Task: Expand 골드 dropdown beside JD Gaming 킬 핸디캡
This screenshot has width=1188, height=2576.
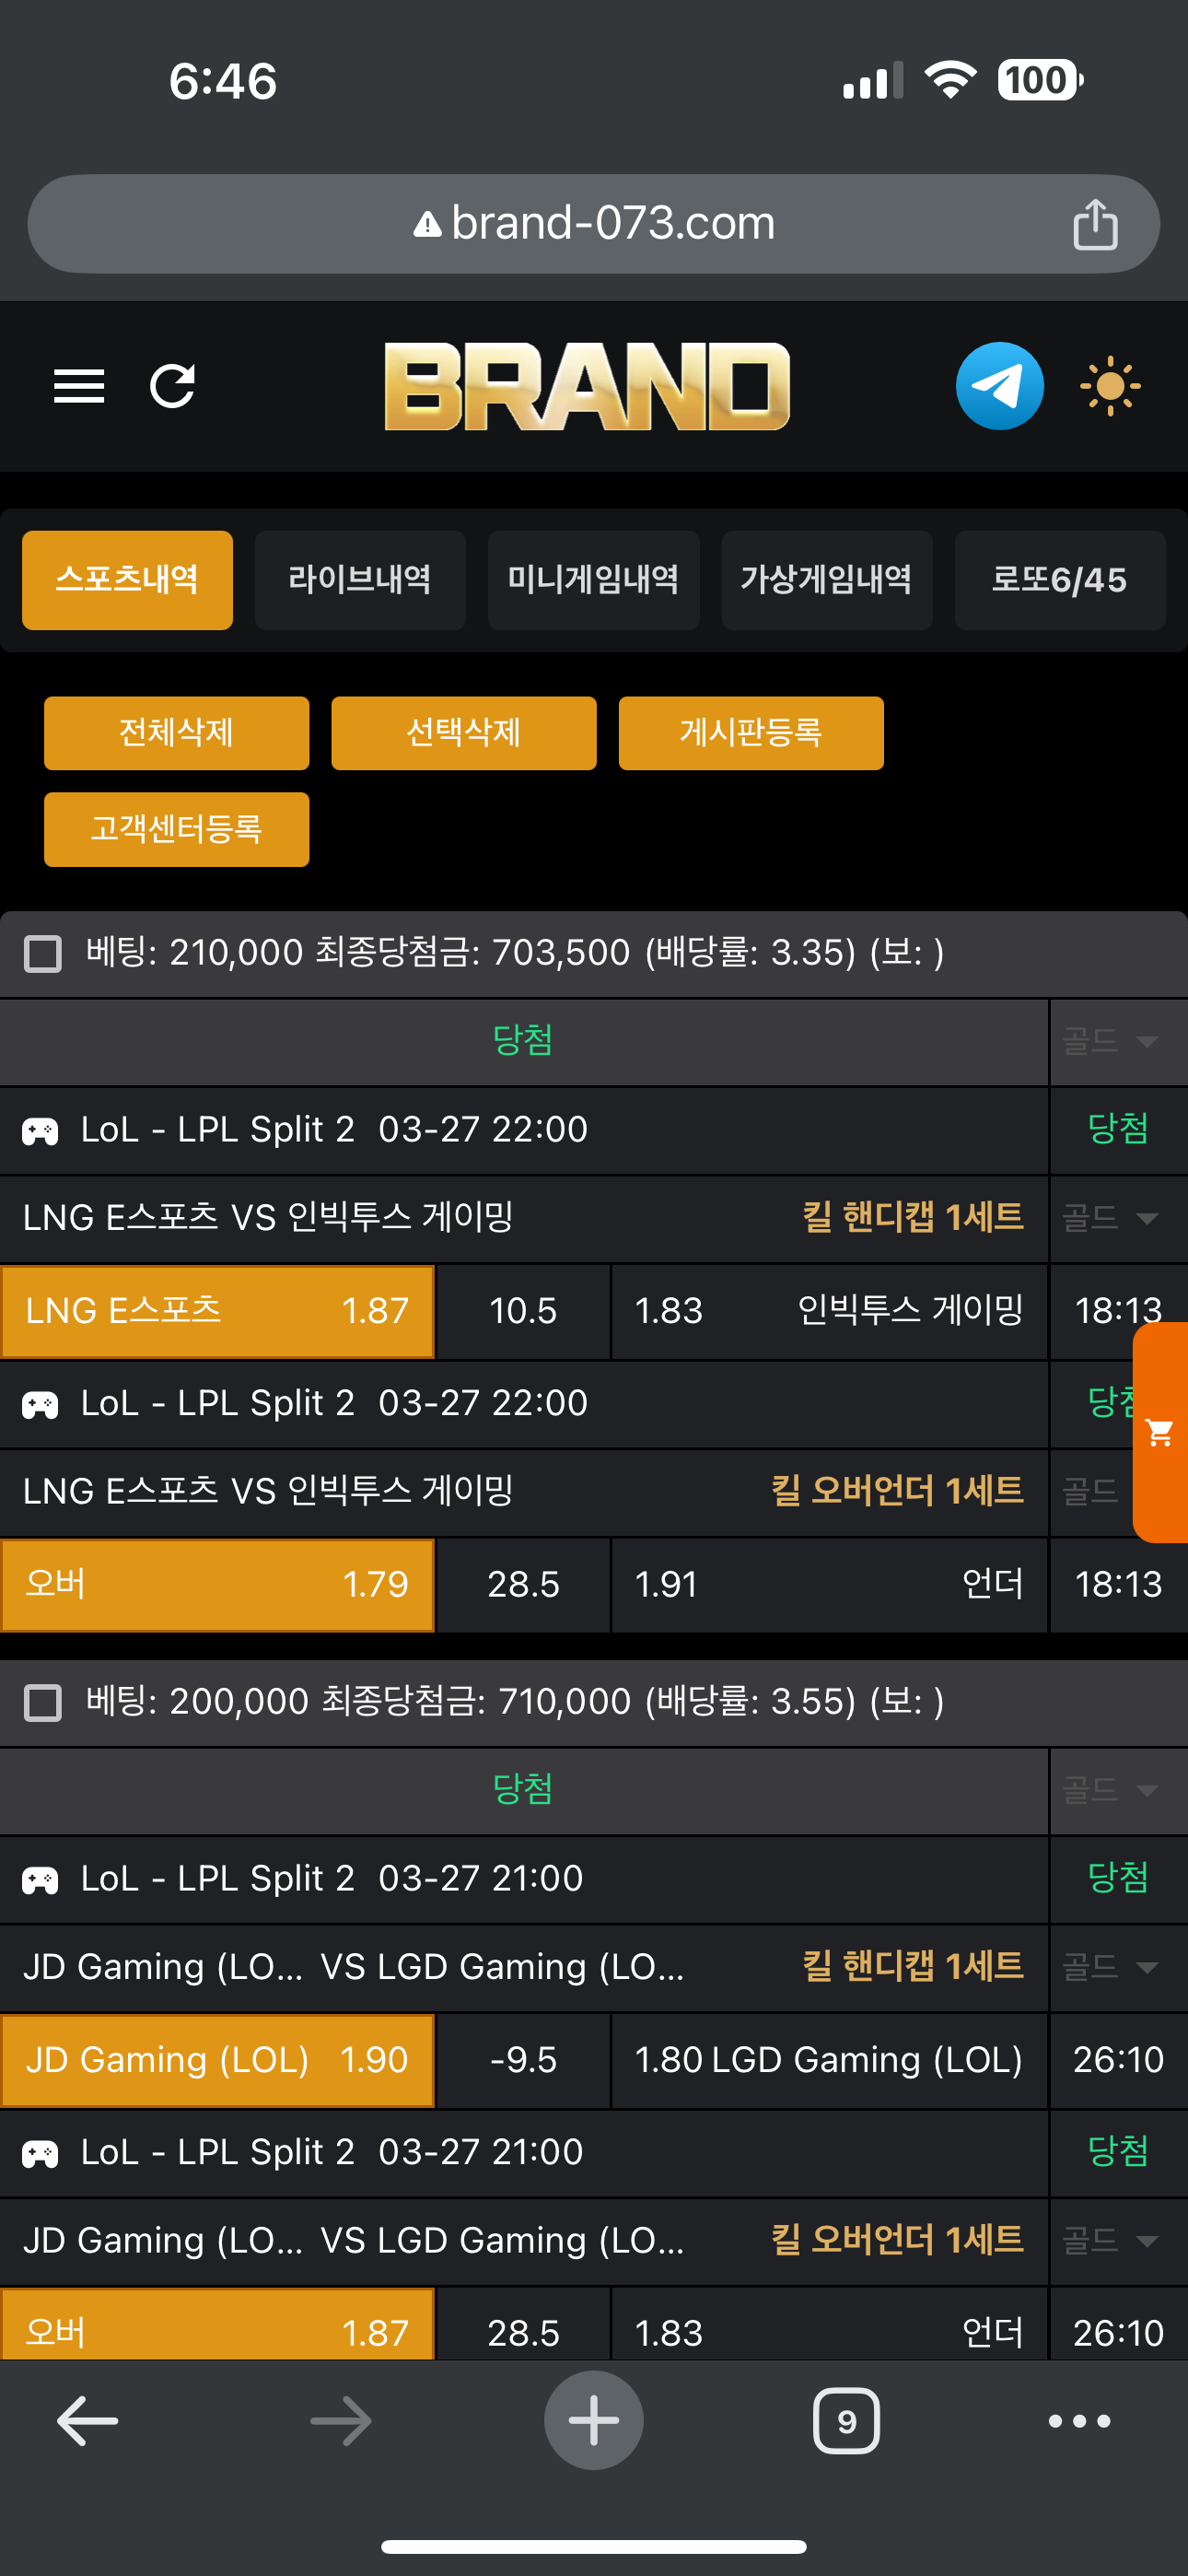Action: pos(1110,1967)
